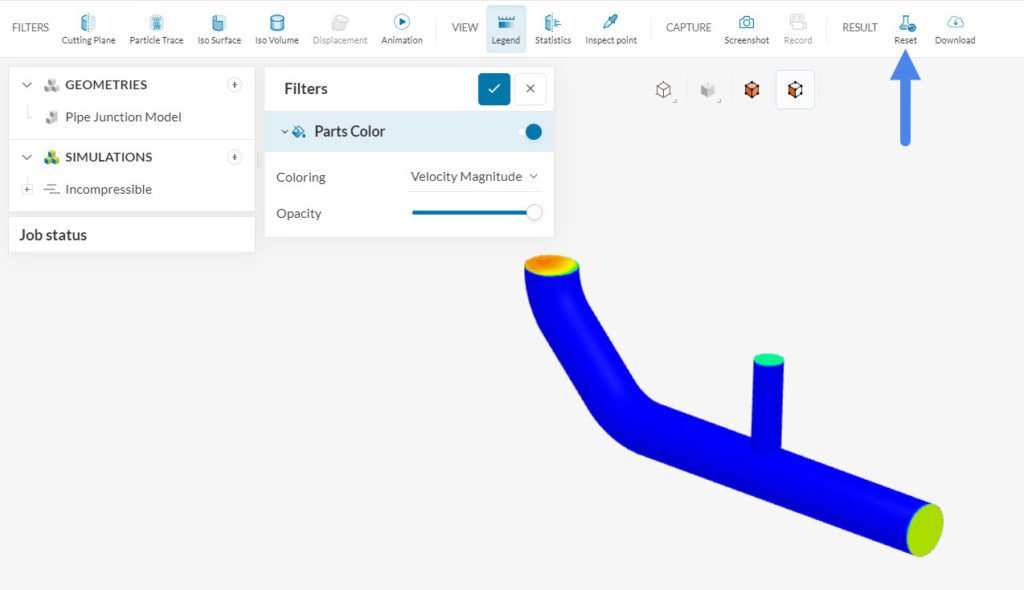Viewport: 1024px width, 590px height.
Task: Switch to wireframe cube render mode
Action: pyautogui.click(x=663, y=90)
